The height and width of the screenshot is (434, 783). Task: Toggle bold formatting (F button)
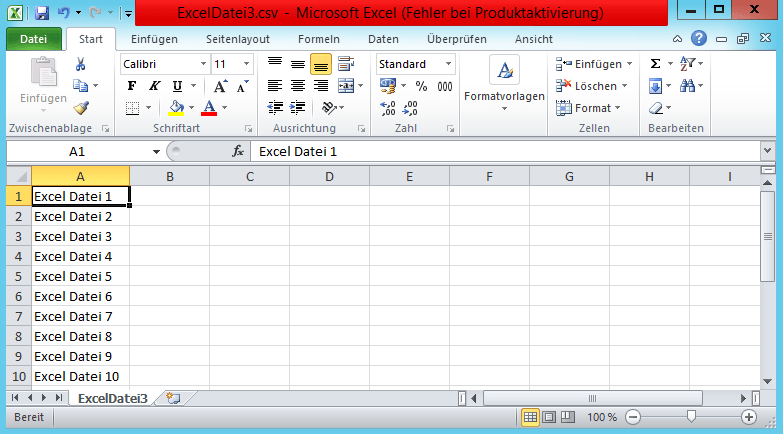point(131,86)
